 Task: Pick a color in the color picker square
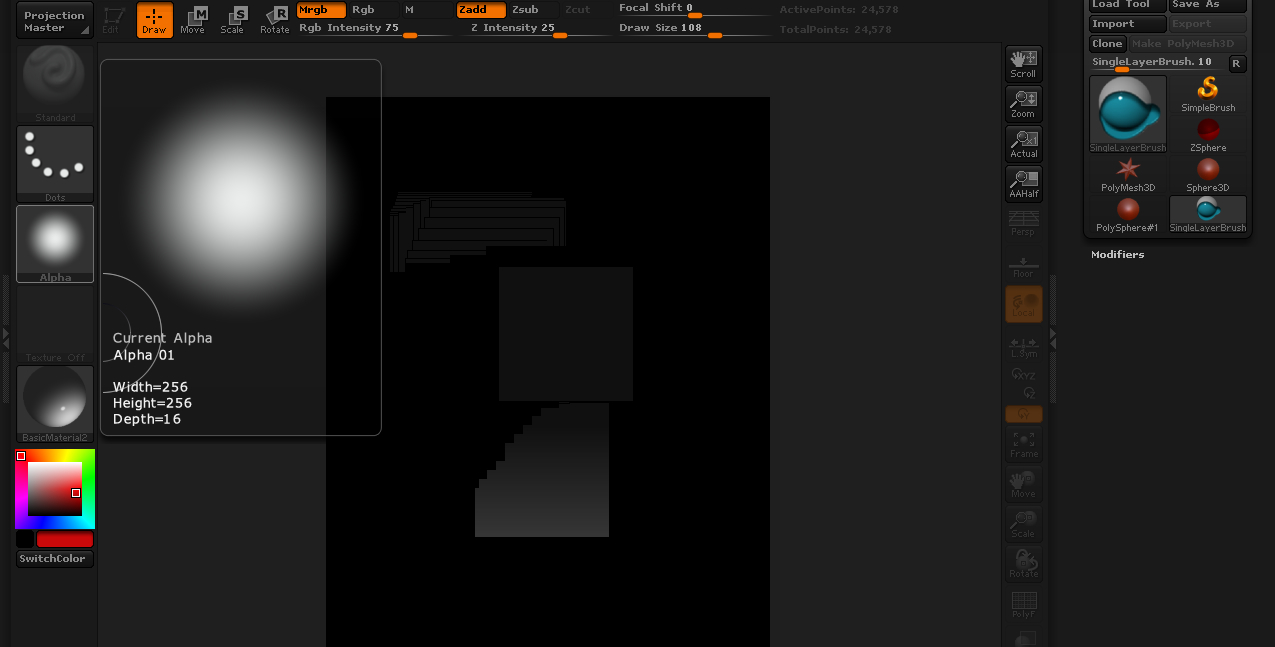pyautogui.click(x=54, y=489)
